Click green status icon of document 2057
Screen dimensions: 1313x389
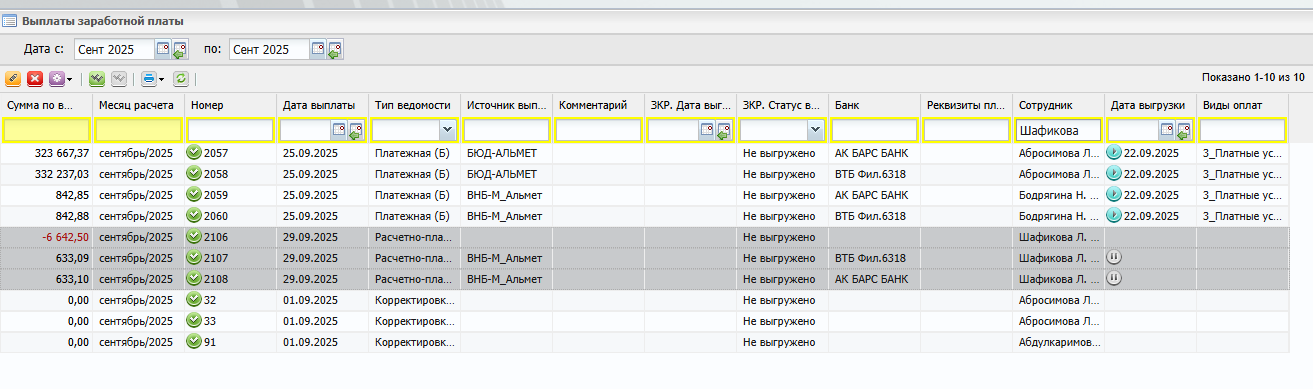(x=194, y=153)
